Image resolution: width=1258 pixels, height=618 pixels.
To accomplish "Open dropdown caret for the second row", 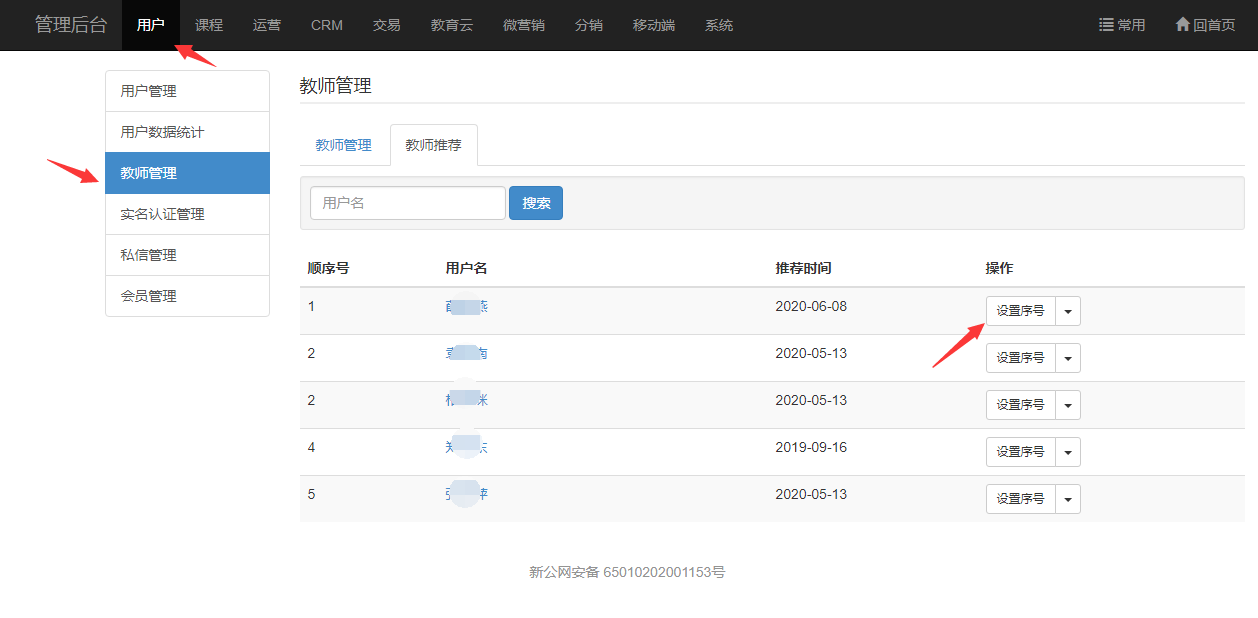I will (x=1068, y=358).
